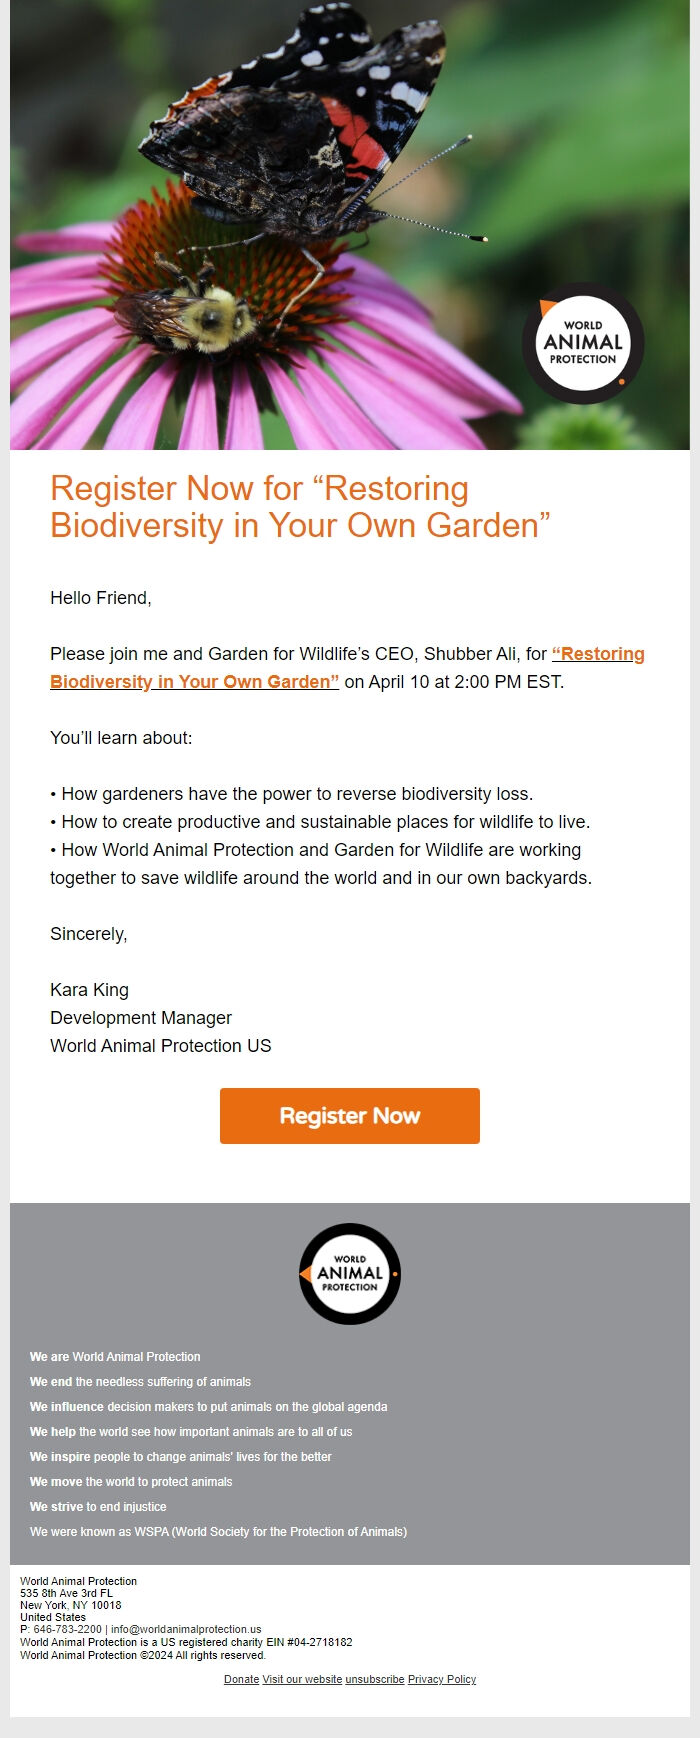This screenshot has width=700, height=1738.
Task: Click the World Animal Protection logo on the header image
Action: coord(579,344)
